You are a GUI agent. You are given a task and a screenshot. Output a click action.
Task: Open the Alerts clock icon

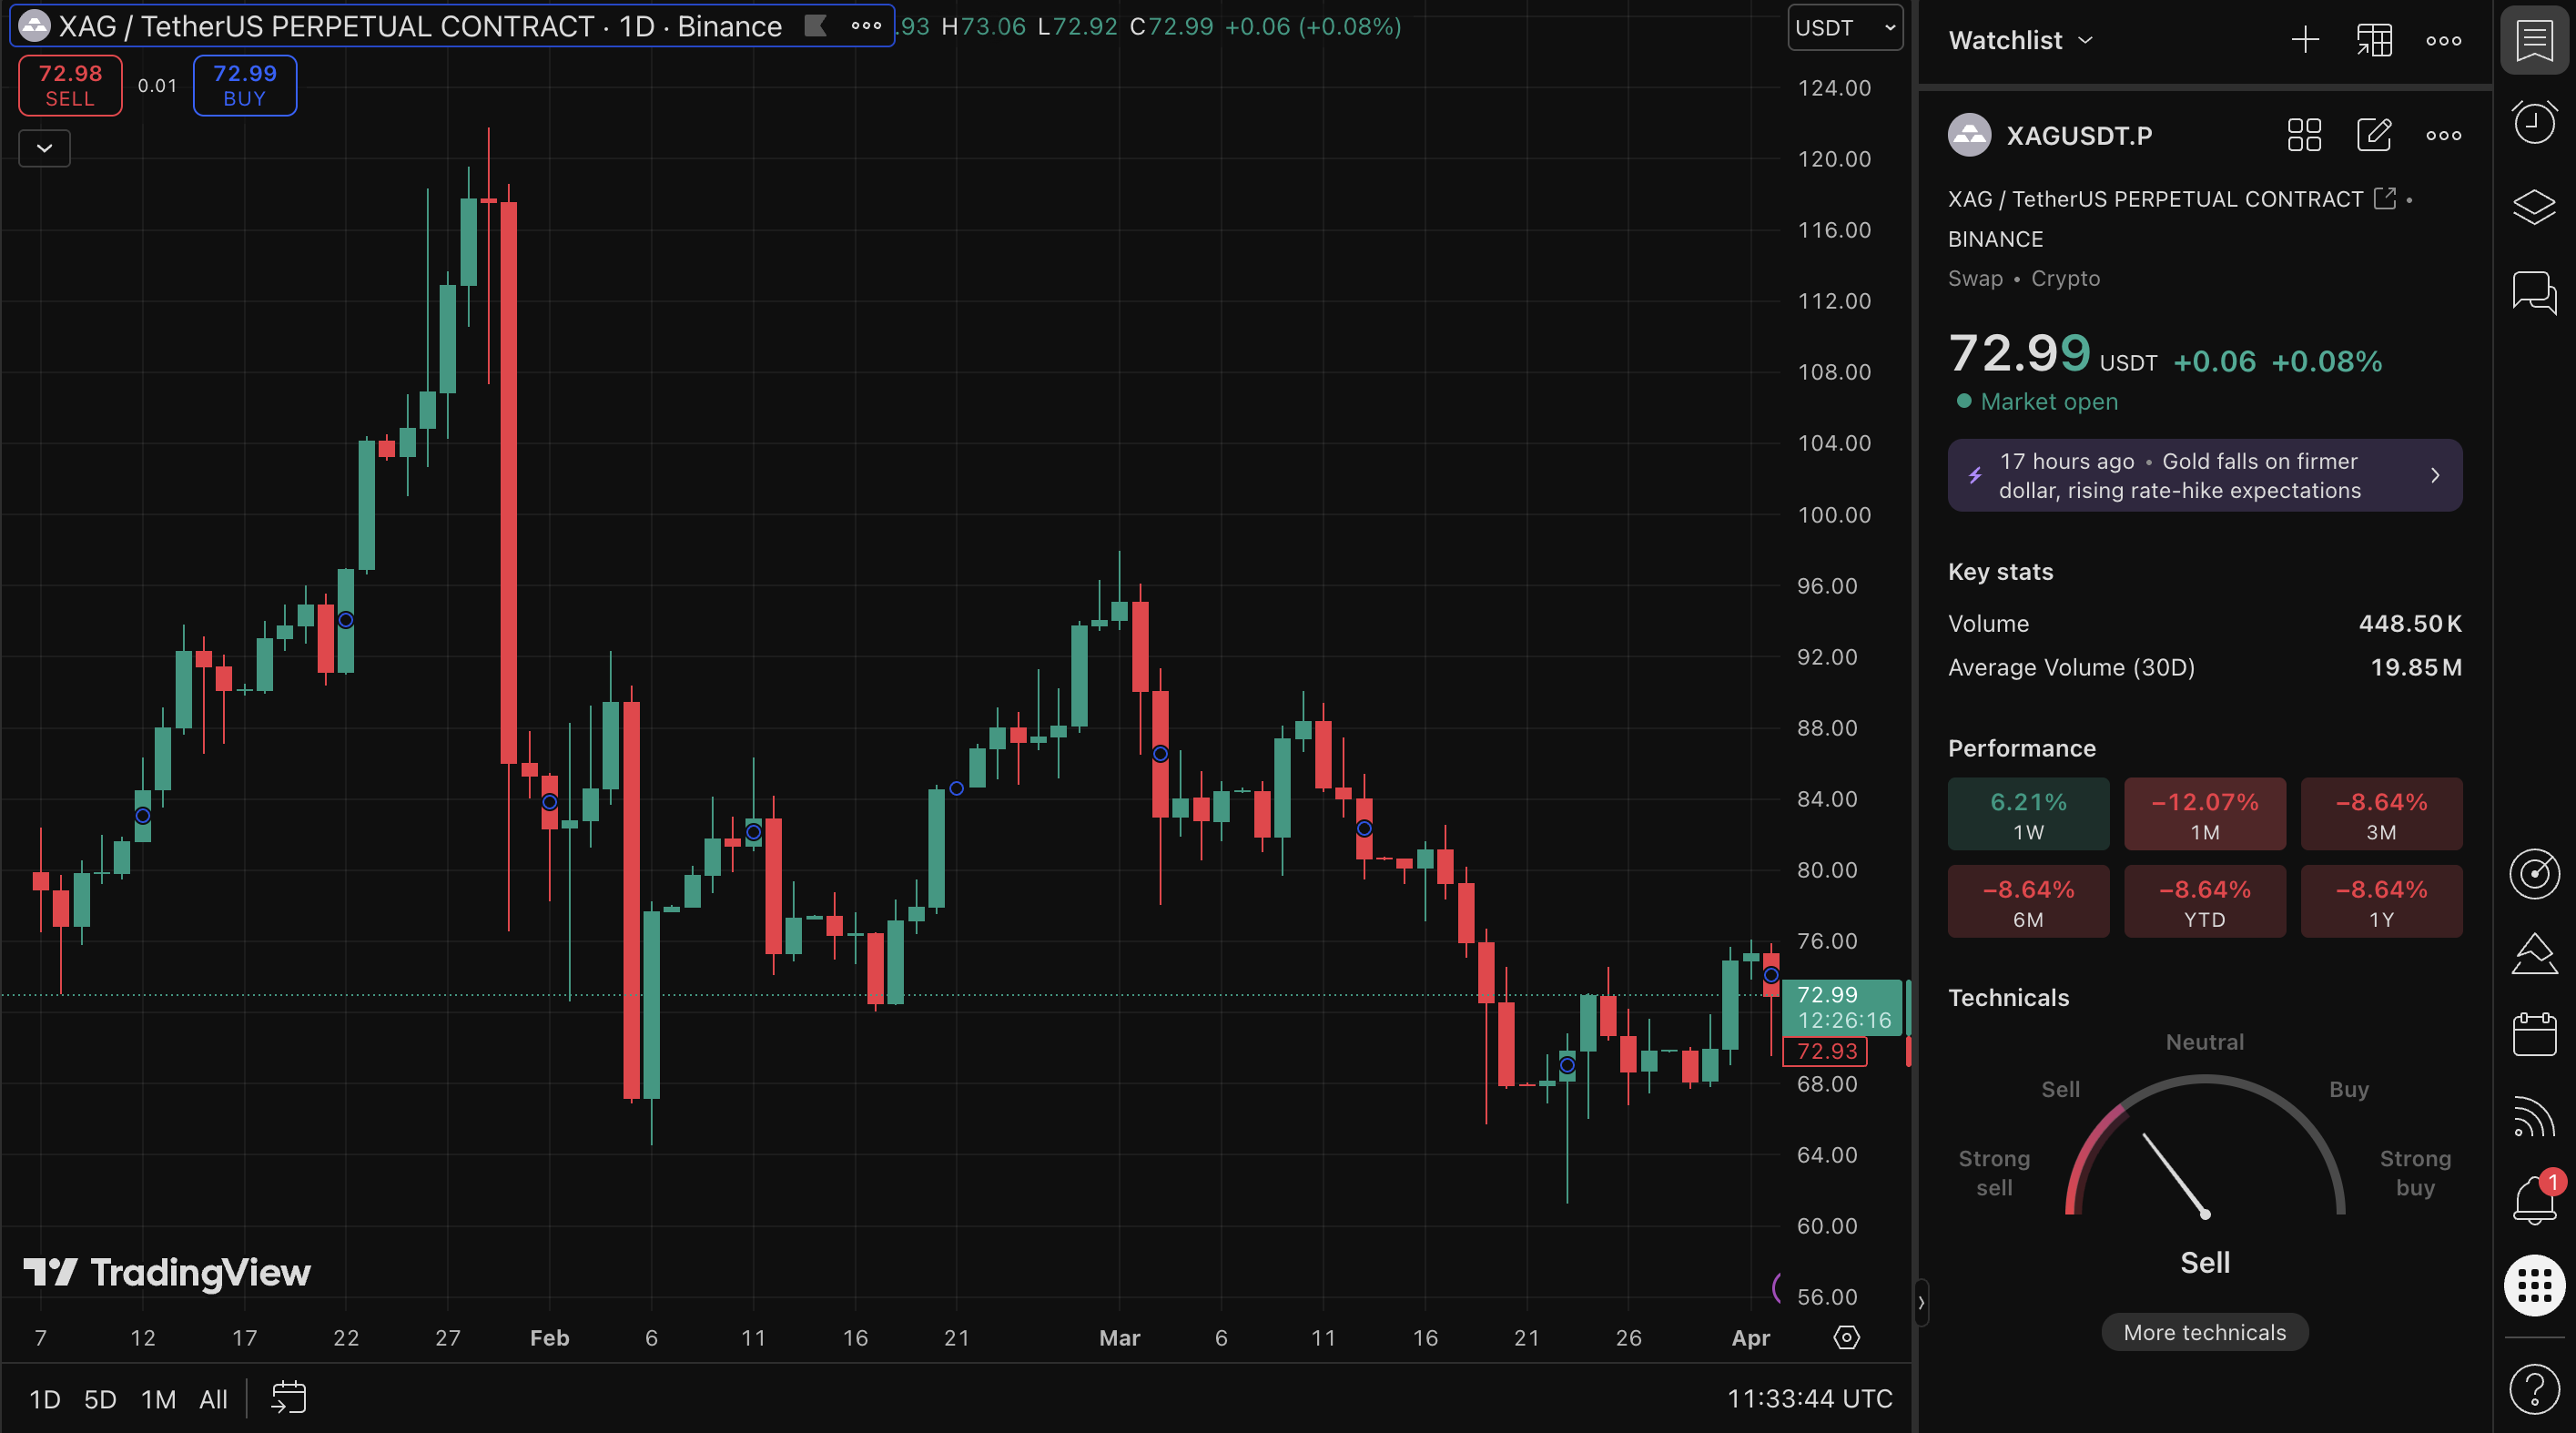(2534, 123)
